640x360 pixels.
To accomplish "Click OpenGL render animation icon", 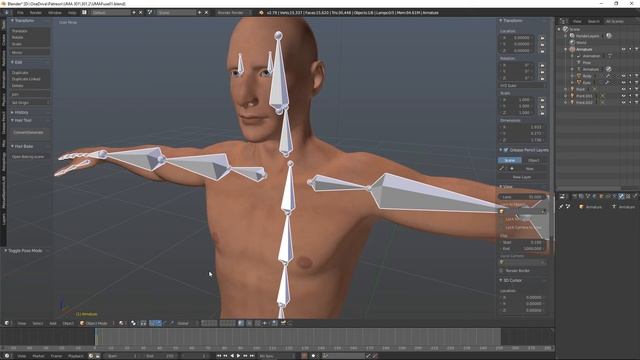I will tap(283, 323).
